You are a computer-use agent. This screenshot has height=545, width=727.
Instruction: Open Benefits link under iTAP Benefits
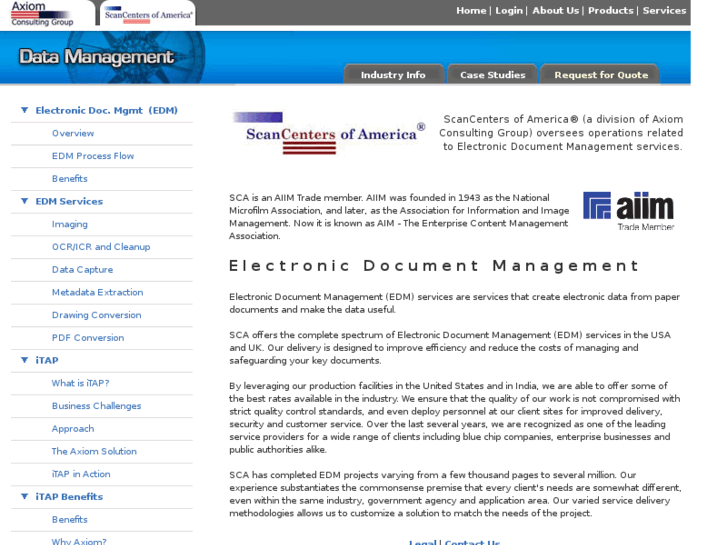coord(70,519)
